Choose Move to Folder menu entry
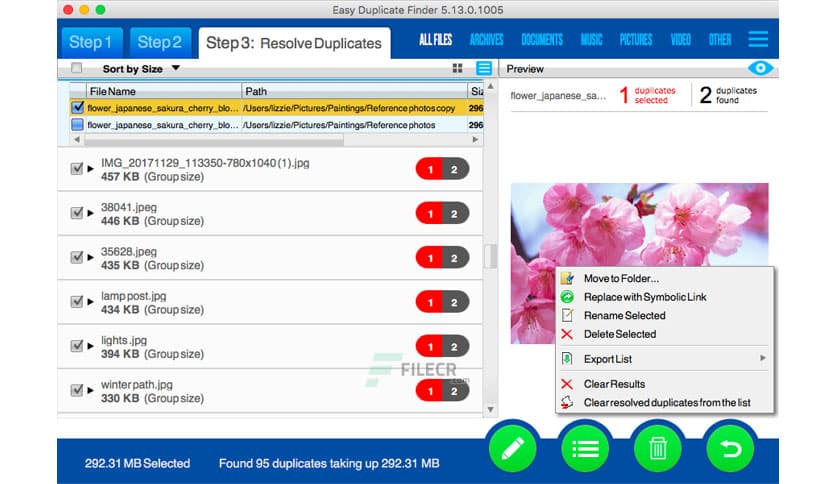Viewport: 836px width, 484px height. point(665,278)
